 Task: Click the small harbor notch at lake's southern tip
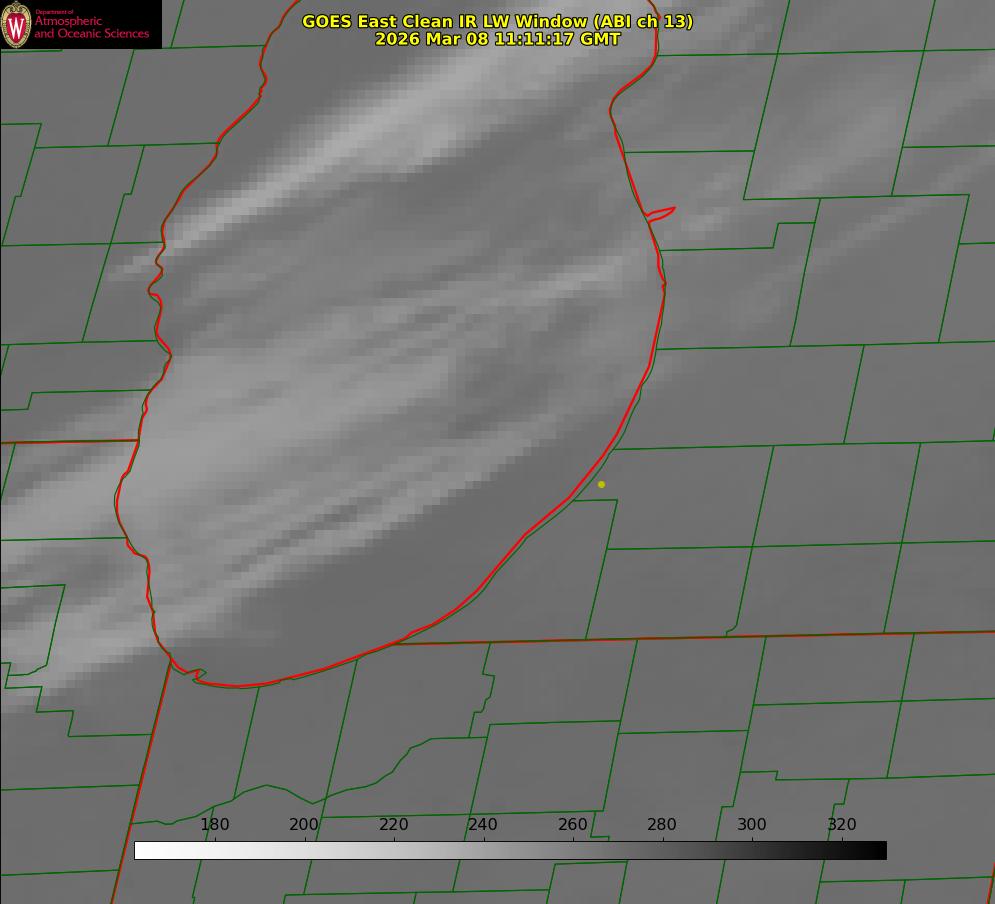[x=199, y=675]
